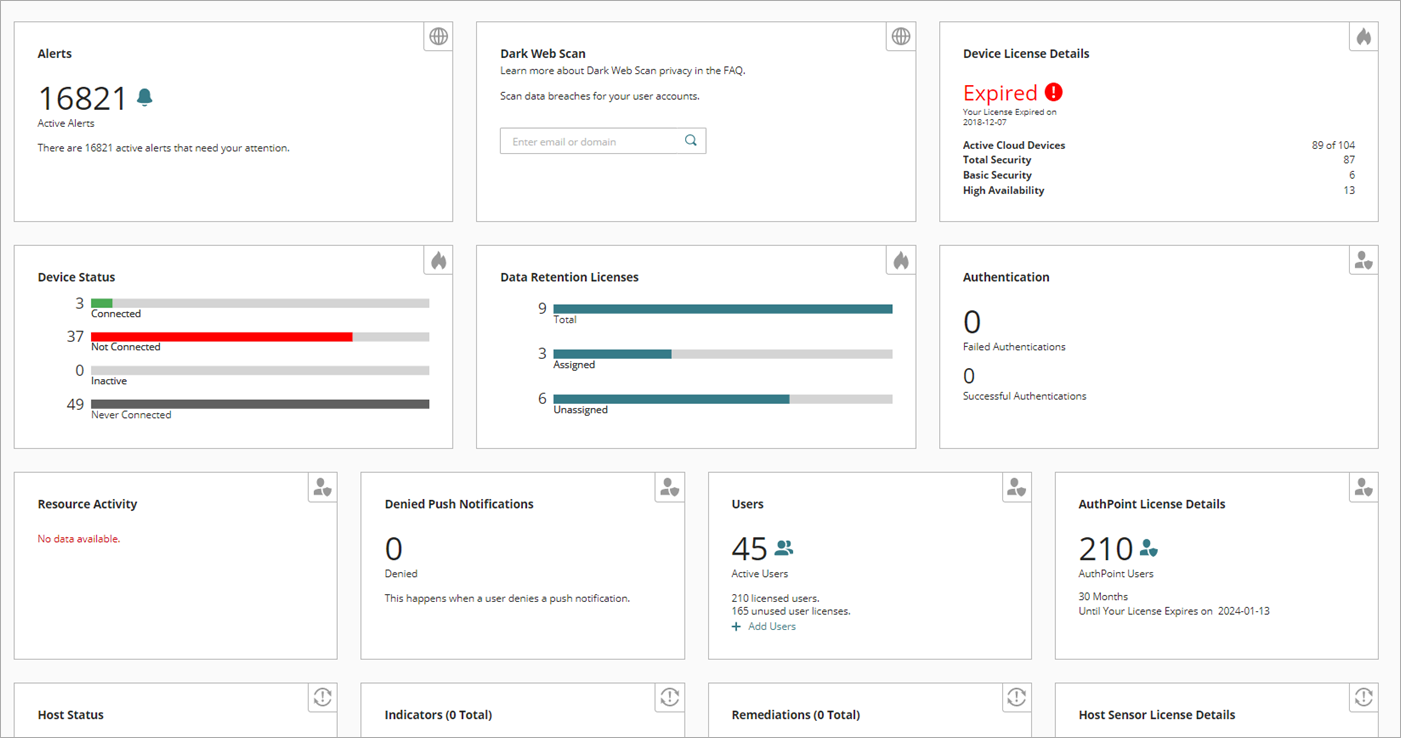The image size is (1401, 738).
Task: Click the Enter email or domain field
Action: [590, 142]
